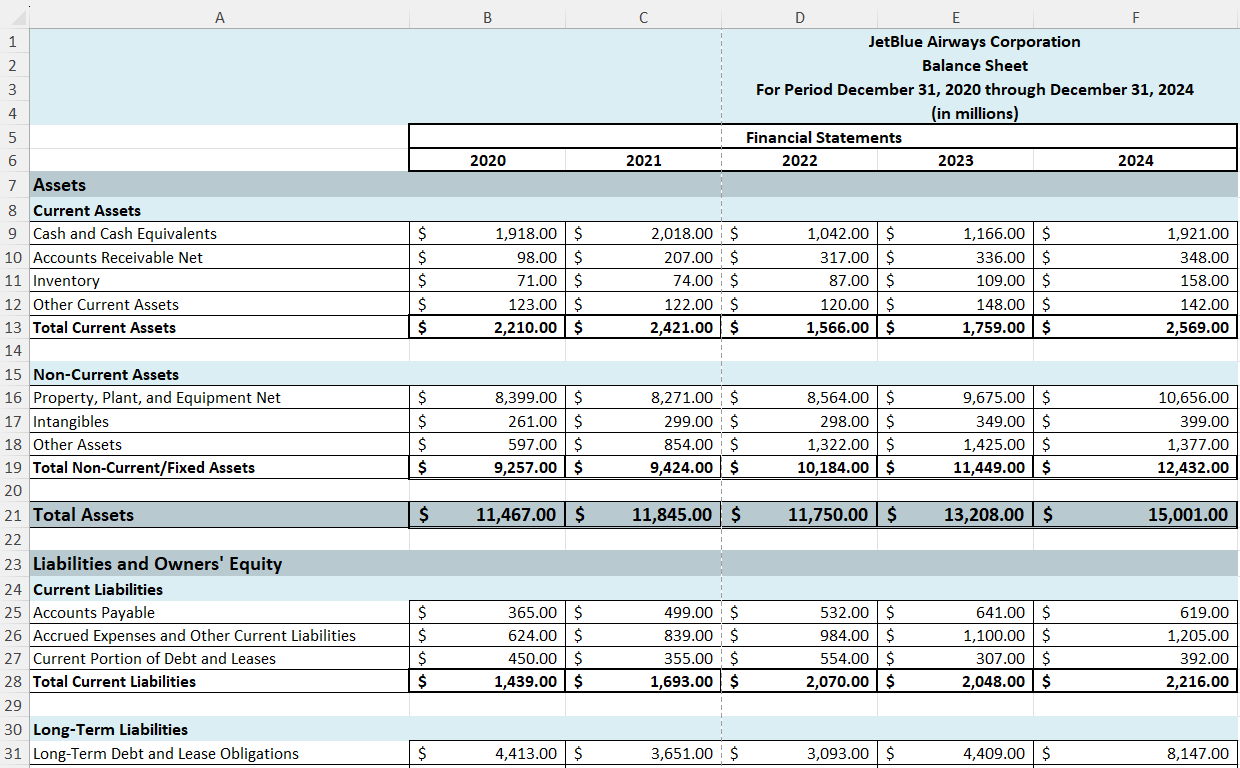
Task: Click the JetBlue Airways Corporation title cell
Action: [x=975, y=42]
